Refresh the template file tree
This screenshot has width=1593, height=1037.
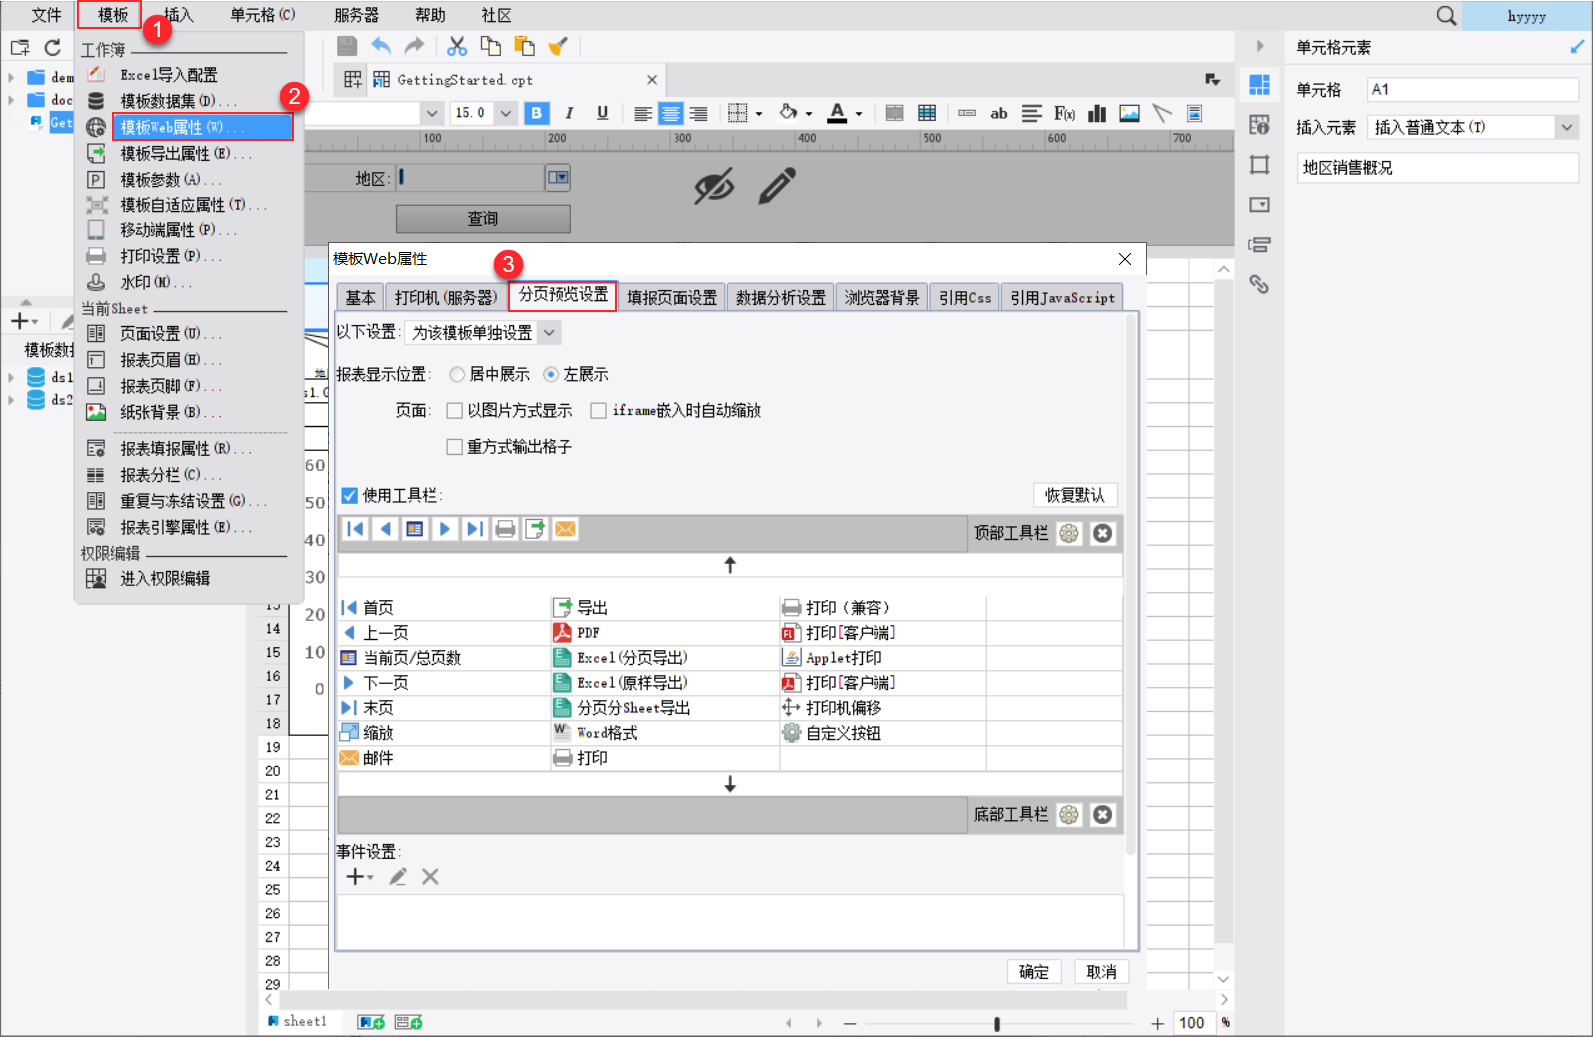point(52,47)
